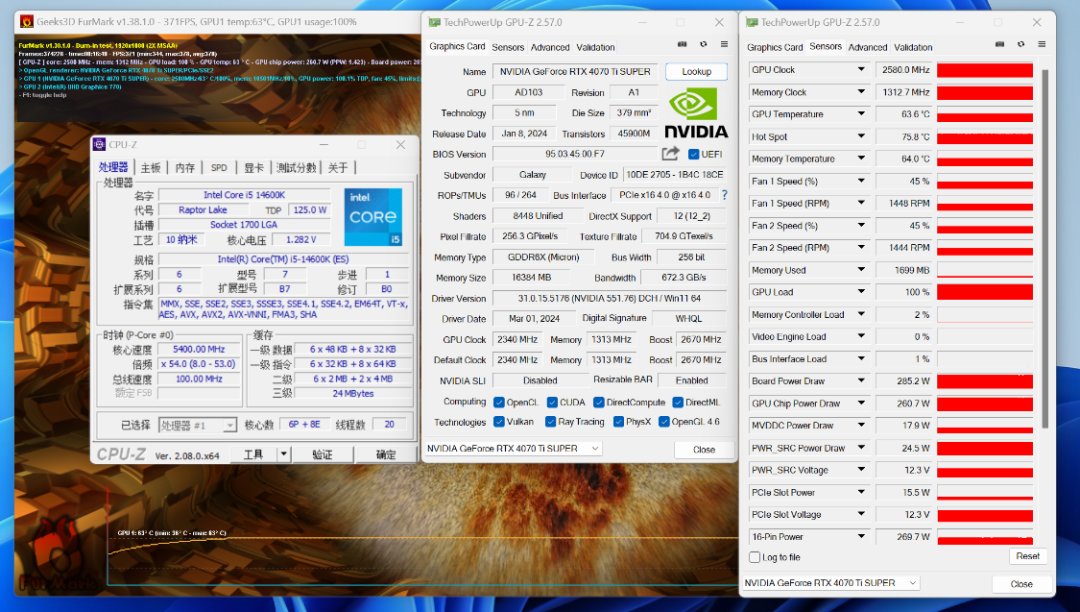
Task: Toggle the PhysX checkbox
Action: point(619,421)
